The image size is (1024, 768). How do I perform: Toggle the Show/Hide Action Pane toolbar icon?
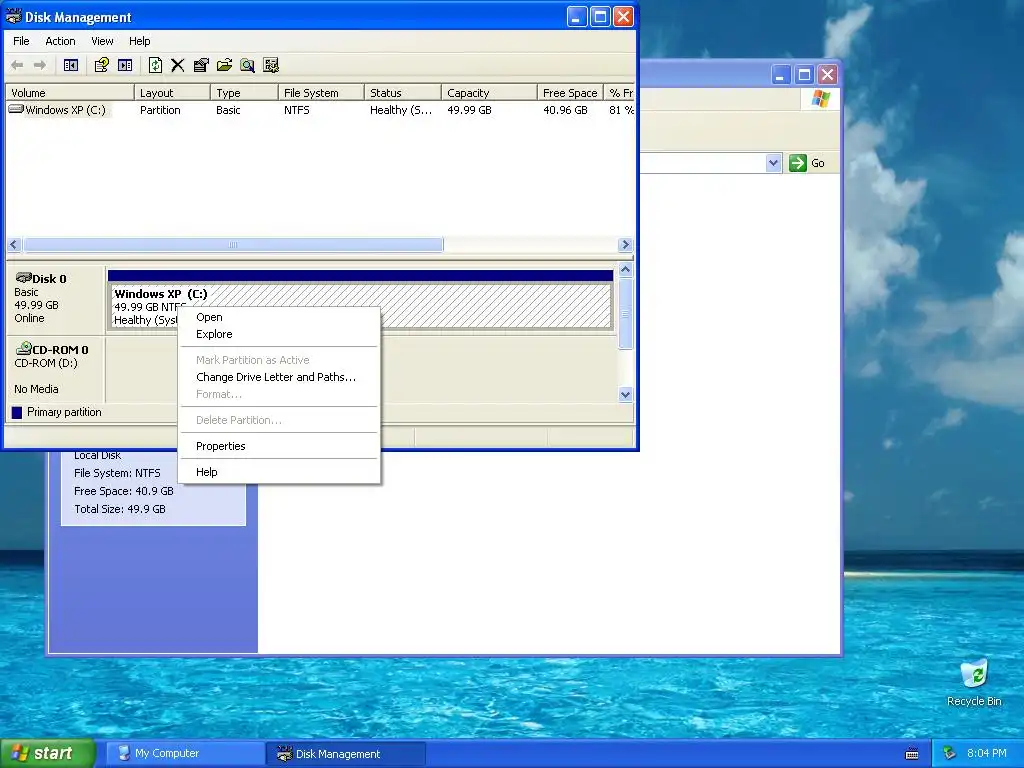coord(125,65)
